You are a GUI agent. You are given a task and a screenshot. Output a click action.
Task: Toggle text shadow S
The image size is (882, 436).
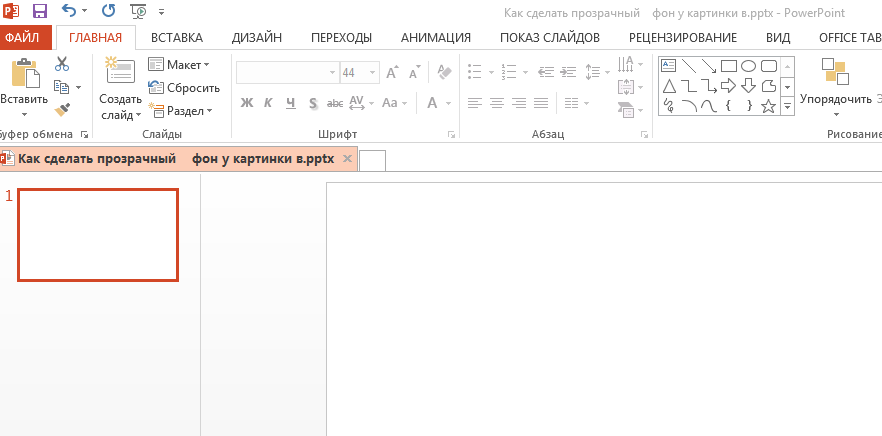click(313, 103)
